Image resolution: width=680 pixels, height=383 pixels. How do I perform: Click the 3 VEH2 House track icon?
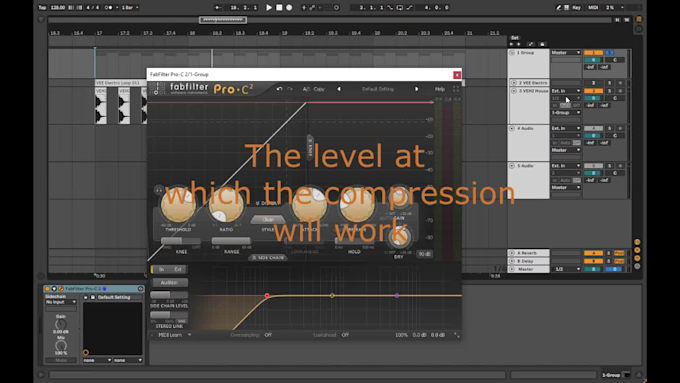(x=513, y=91)
